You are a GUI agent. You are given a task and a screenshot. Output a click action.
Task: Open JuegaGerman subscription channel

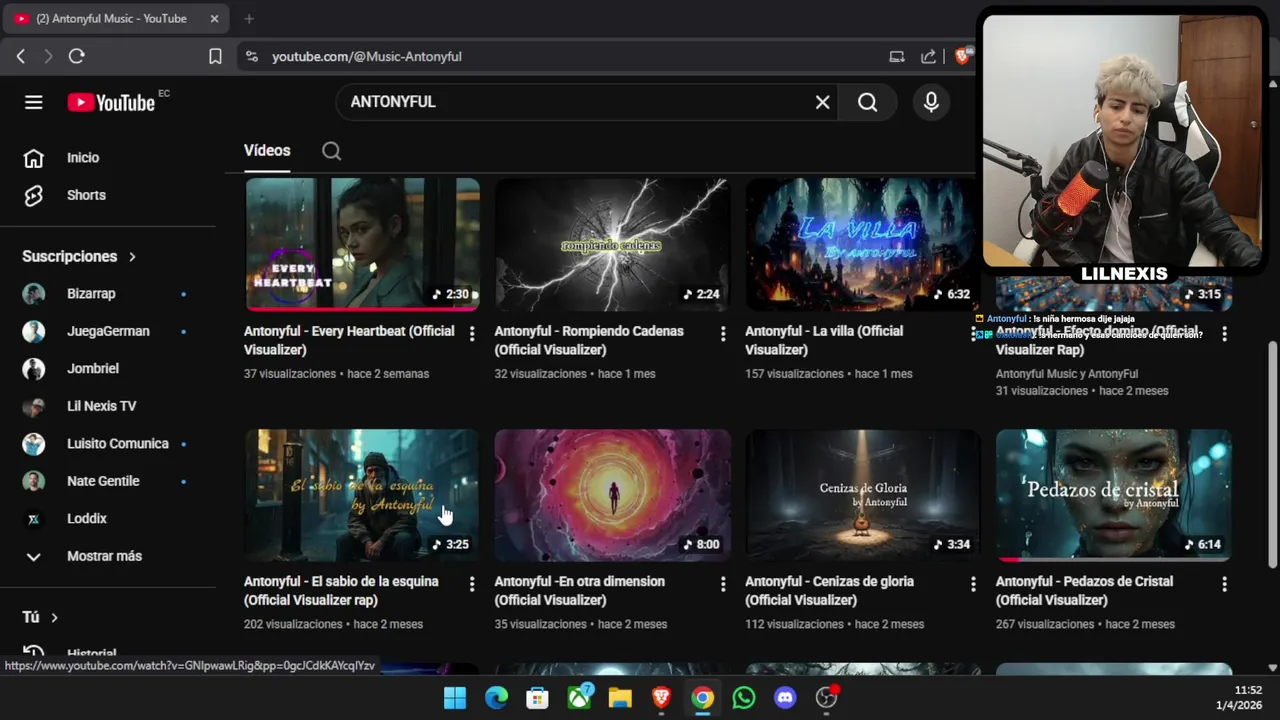tap(108, 331)
